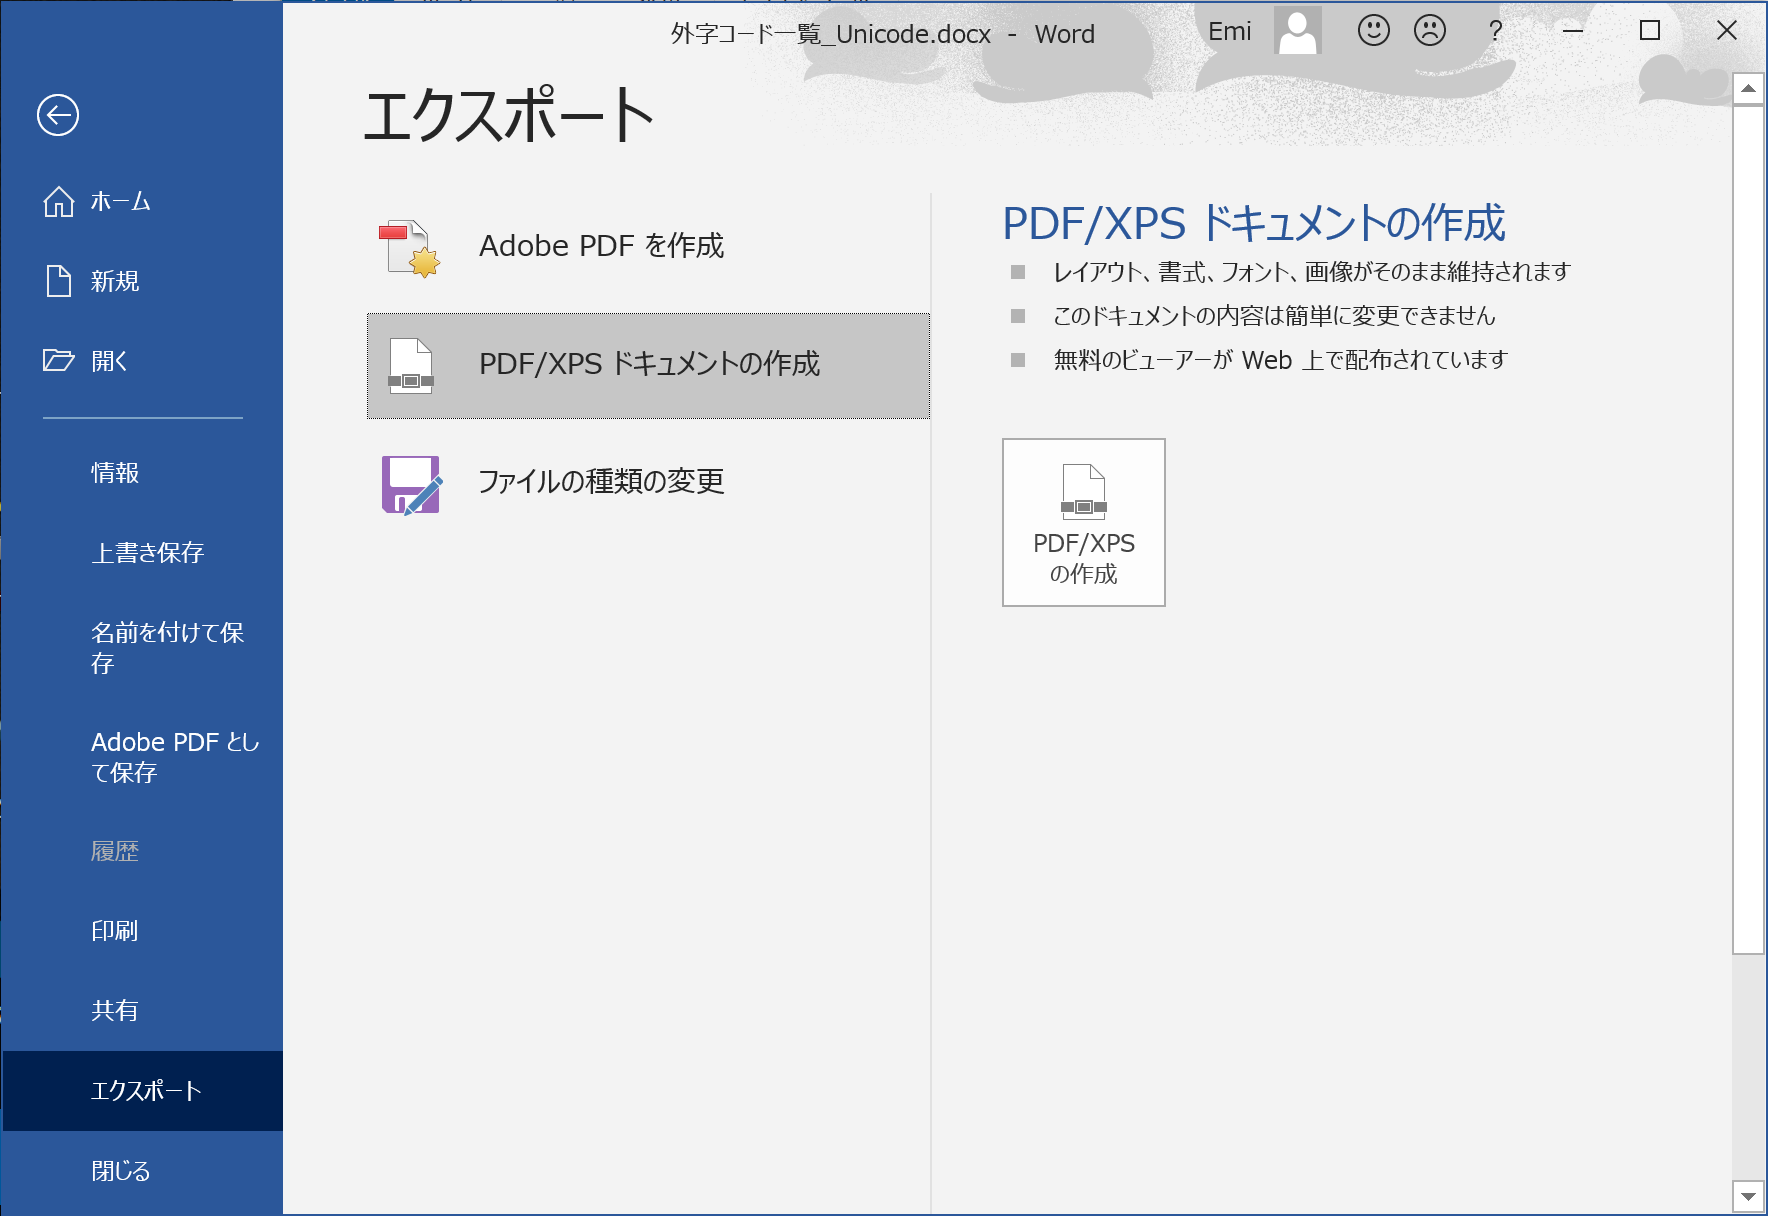Choose Adobe PDF として保存 in sidebar

(x=174, y=757)
